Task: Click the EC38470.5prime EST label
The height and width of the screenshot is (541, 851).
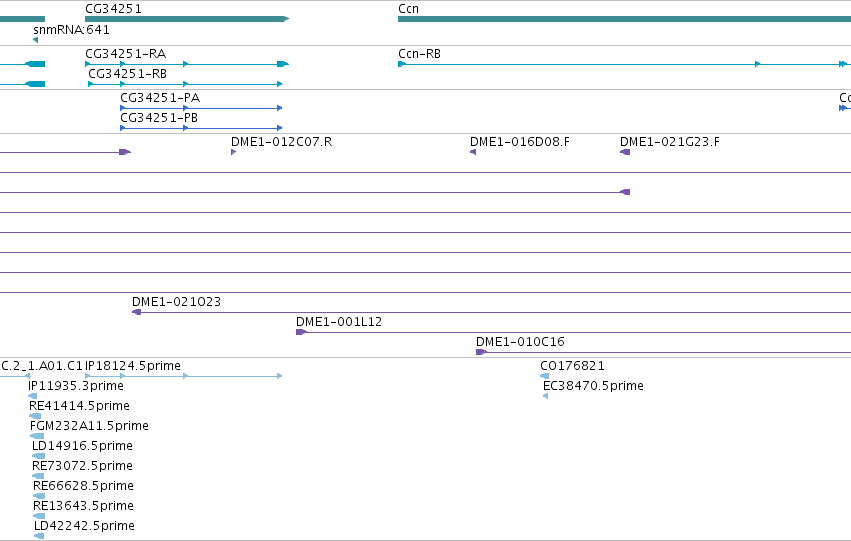Action: tap(593, 386)
